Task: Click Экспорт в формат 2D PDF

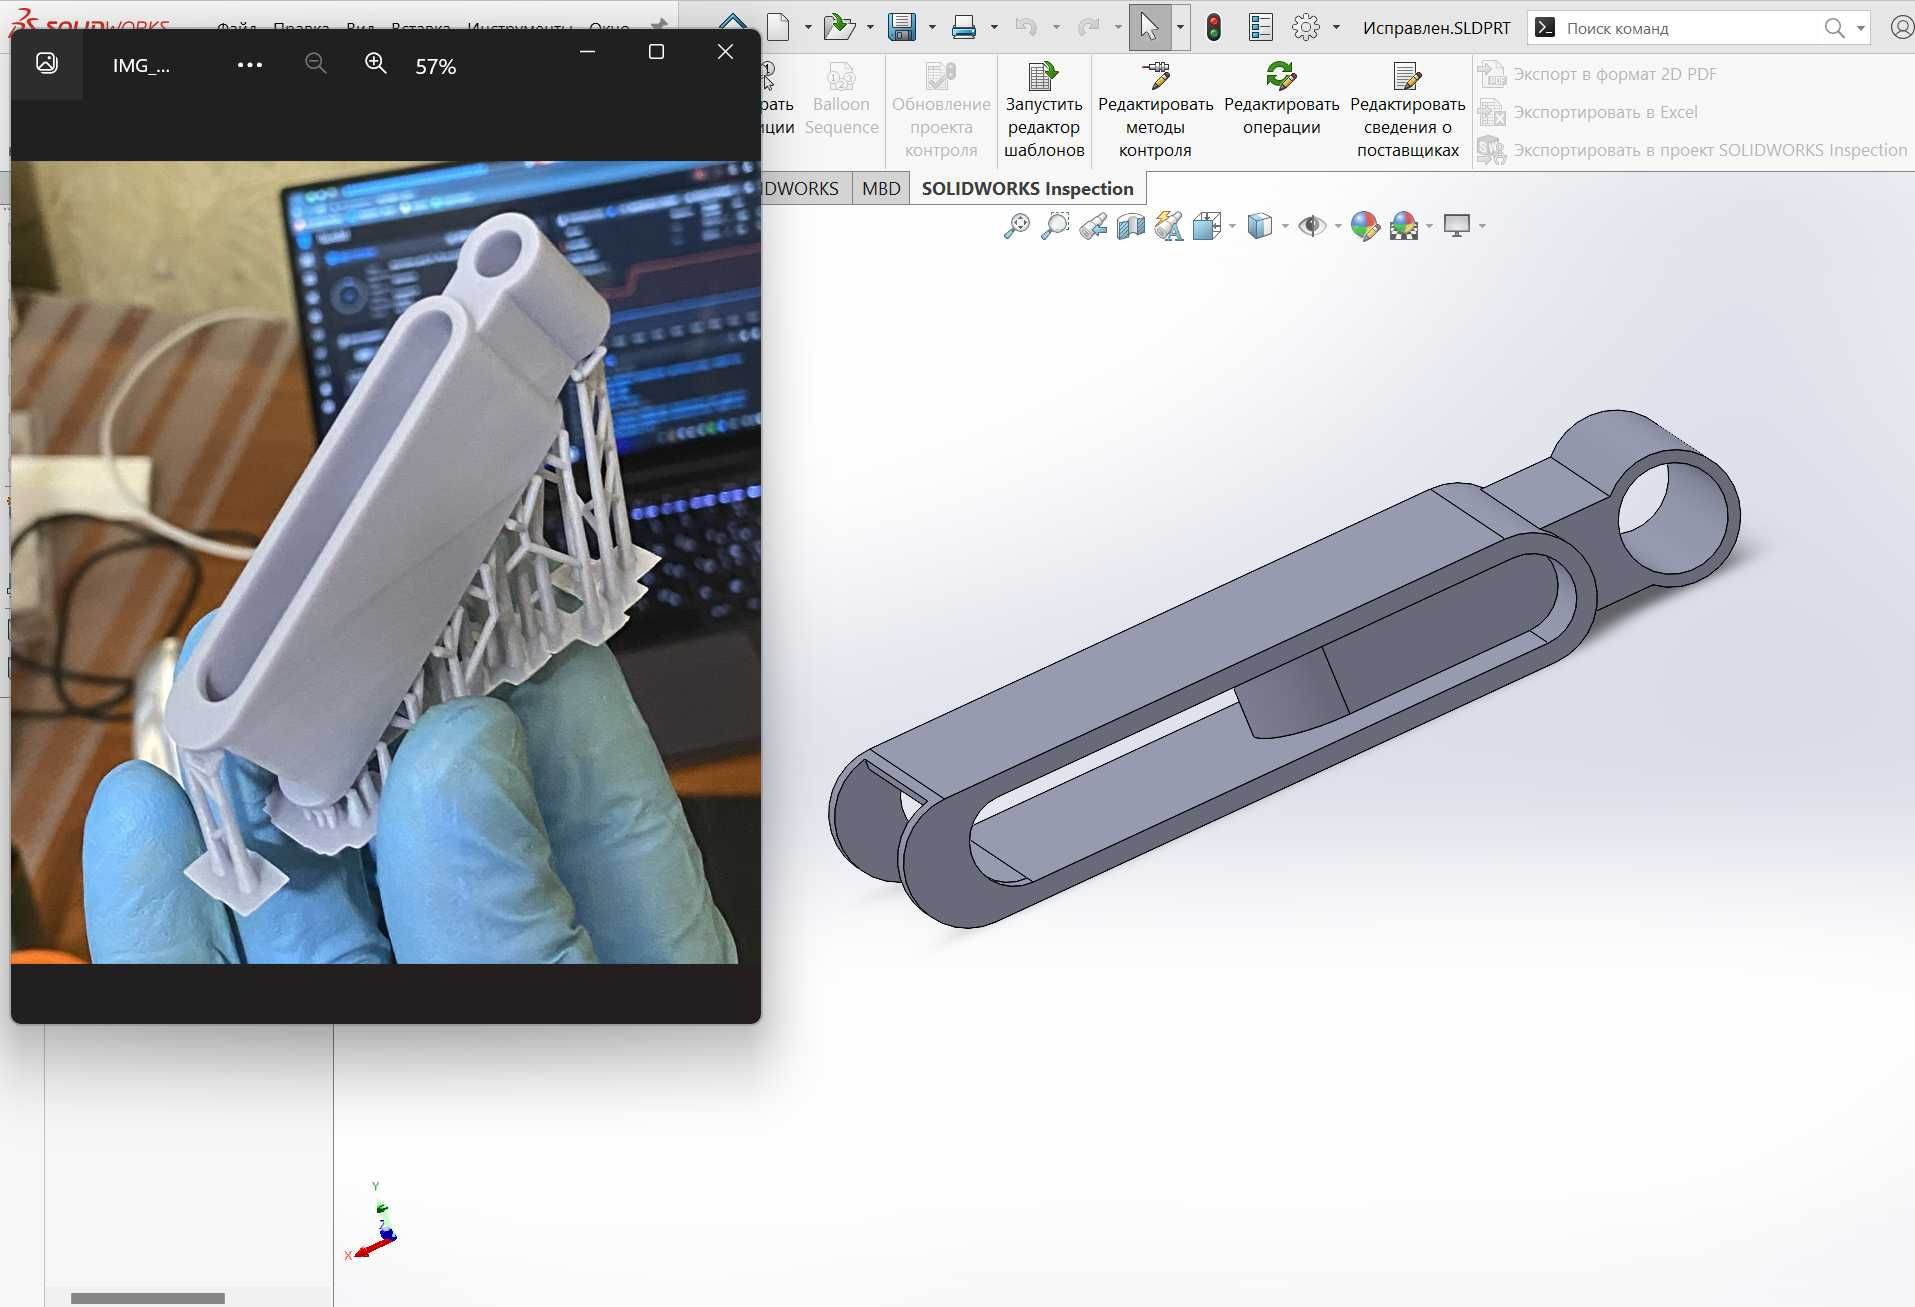Action: point(1598,74)
